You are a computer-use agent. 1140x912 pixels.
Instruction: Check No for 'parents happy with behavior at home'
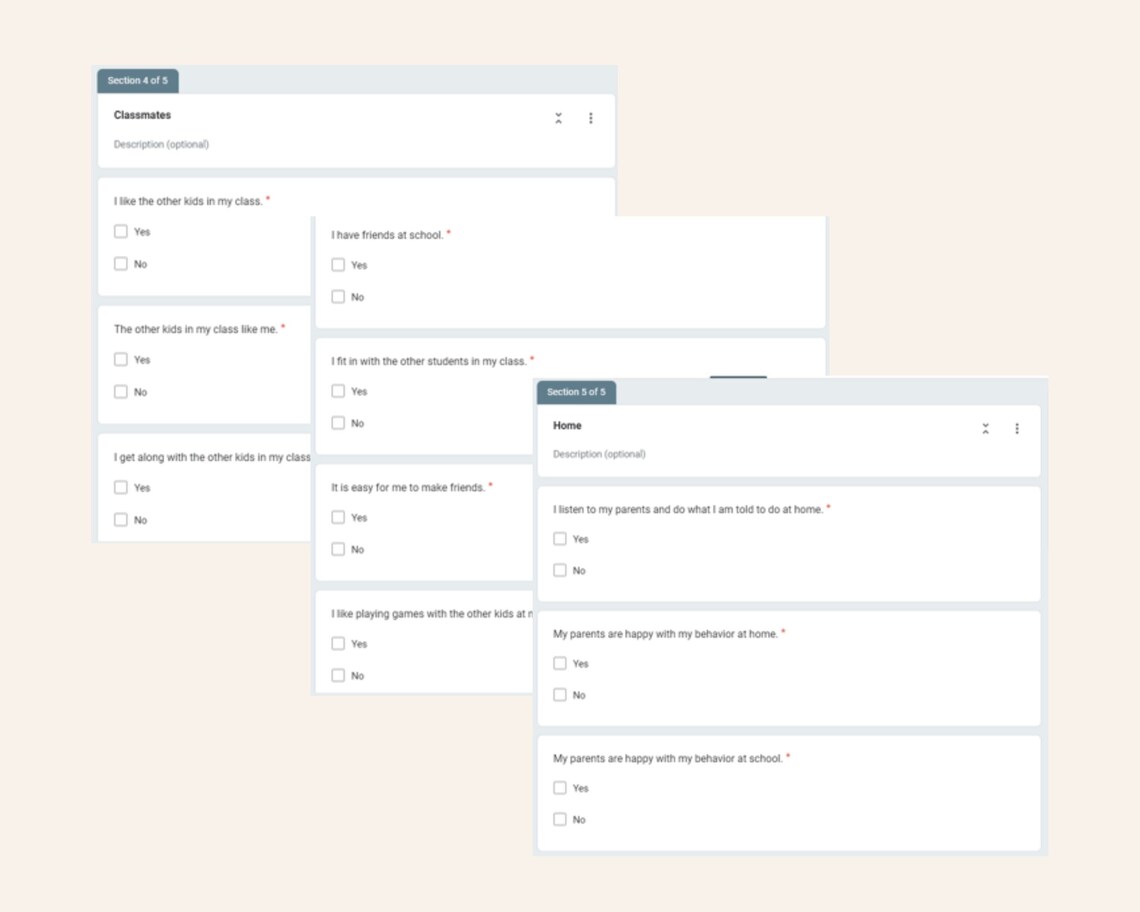point(560,694)
